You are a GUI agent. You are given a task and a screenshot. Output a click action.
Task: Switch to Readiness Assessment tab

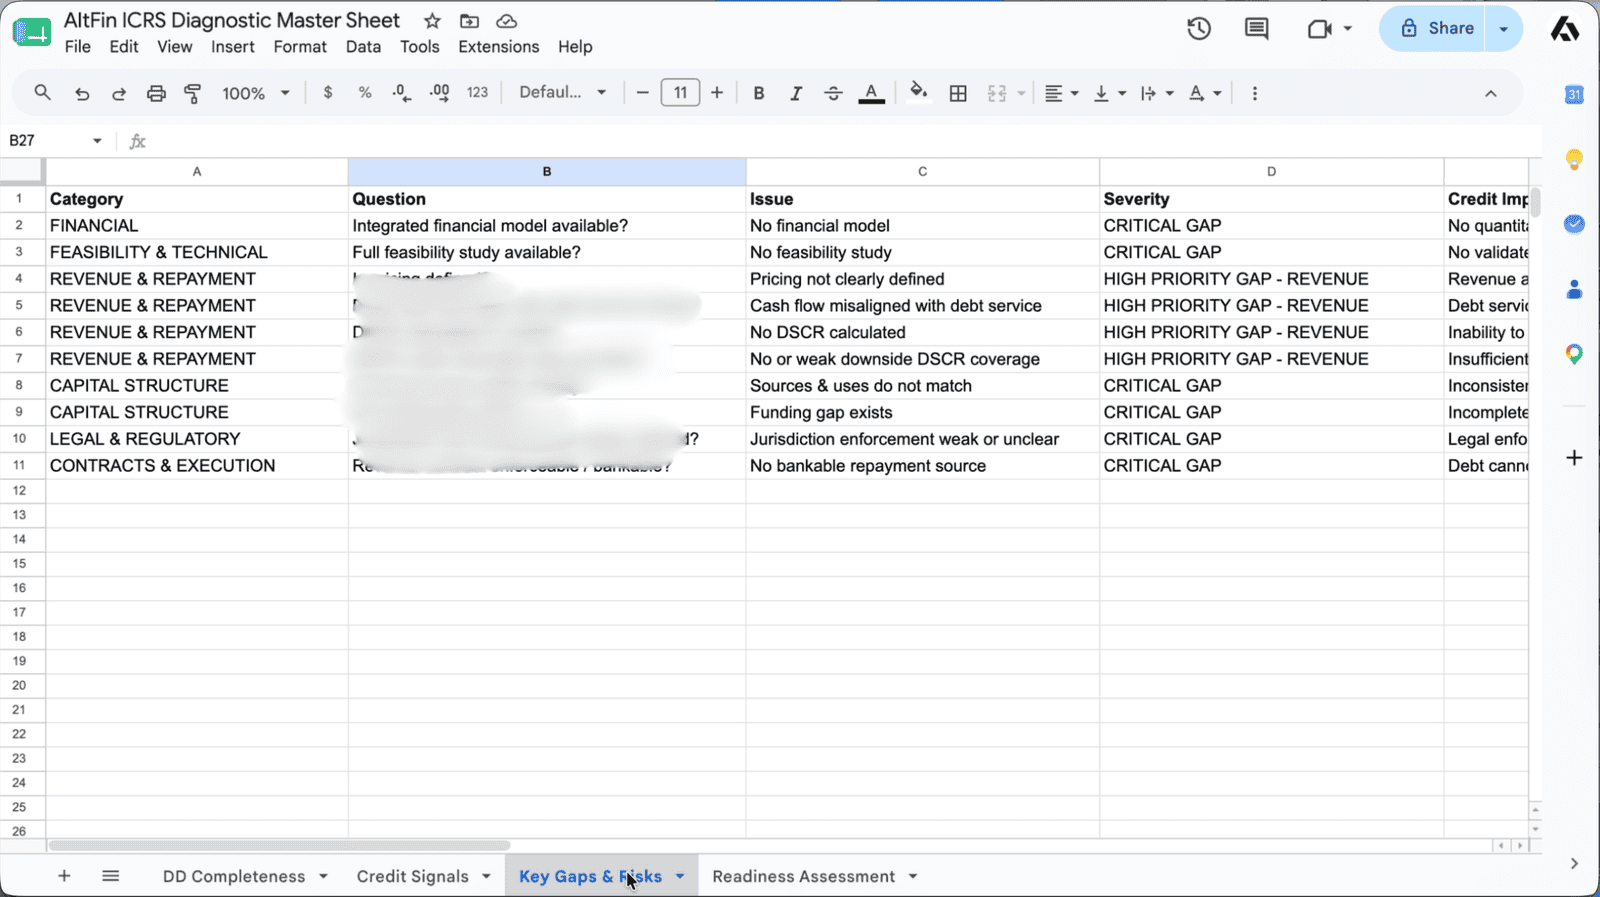(803, 876)
